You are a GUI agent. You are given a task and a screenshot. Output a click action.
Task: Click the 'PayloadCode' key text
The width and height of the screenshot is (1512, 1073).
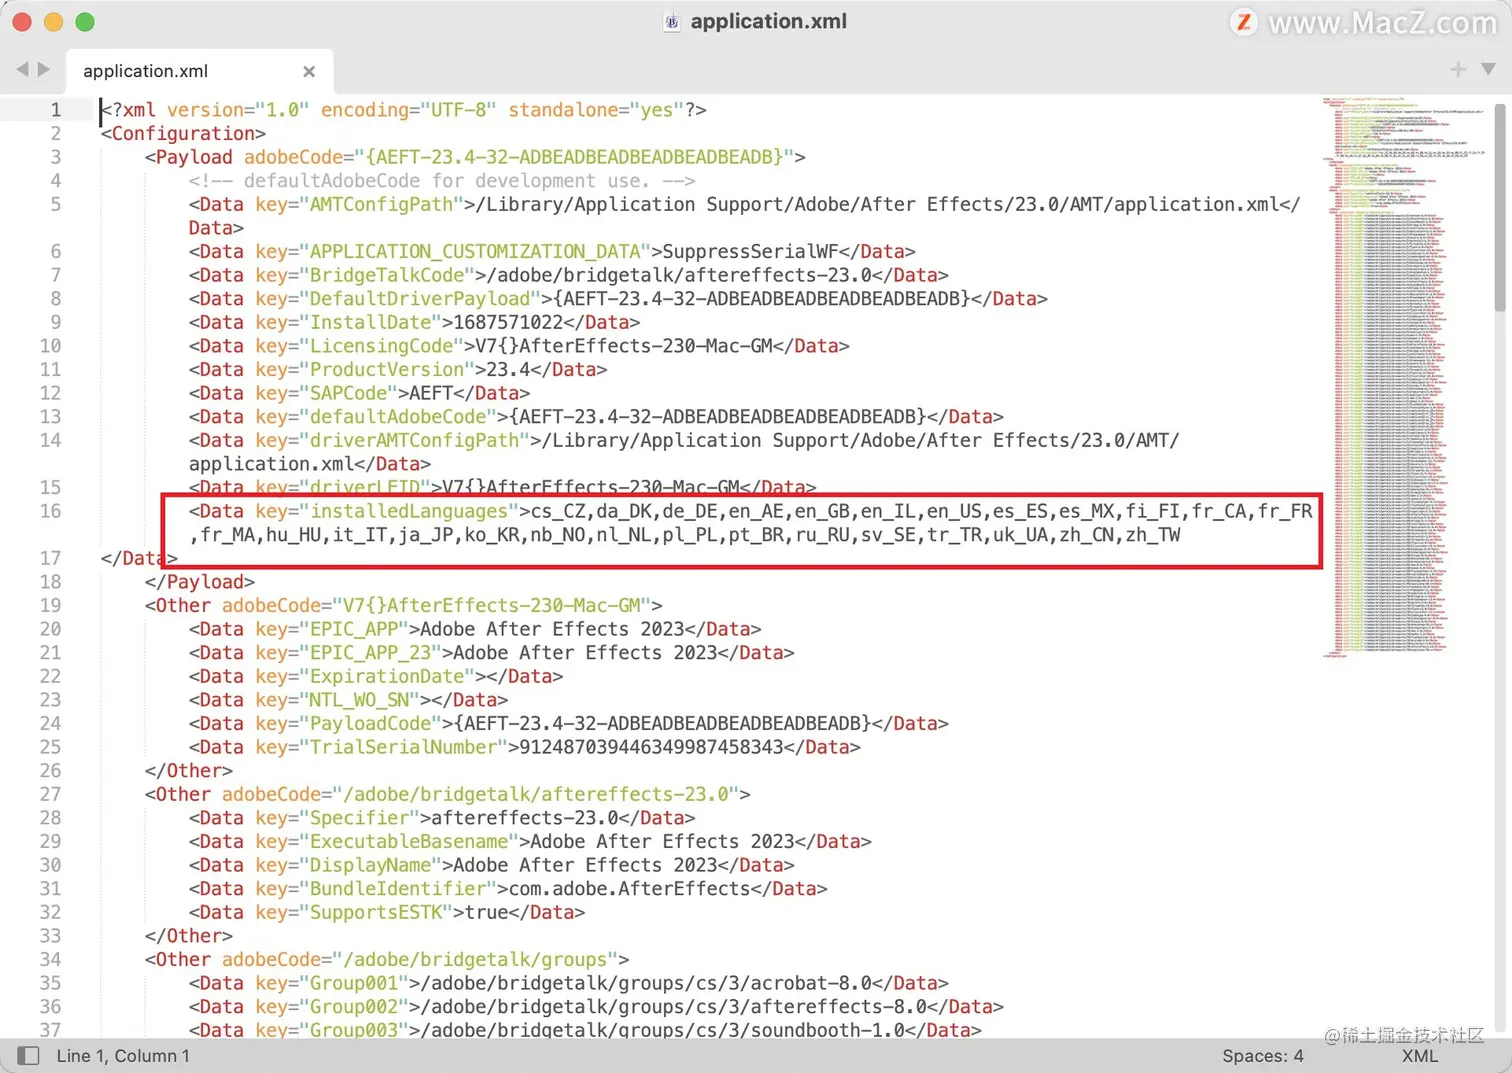pos(370,723)
